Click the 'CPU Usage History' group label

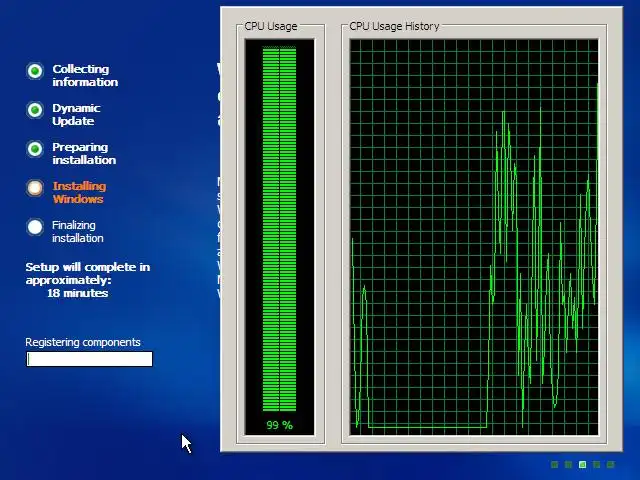pyautogui.click(x=394, y=26)
